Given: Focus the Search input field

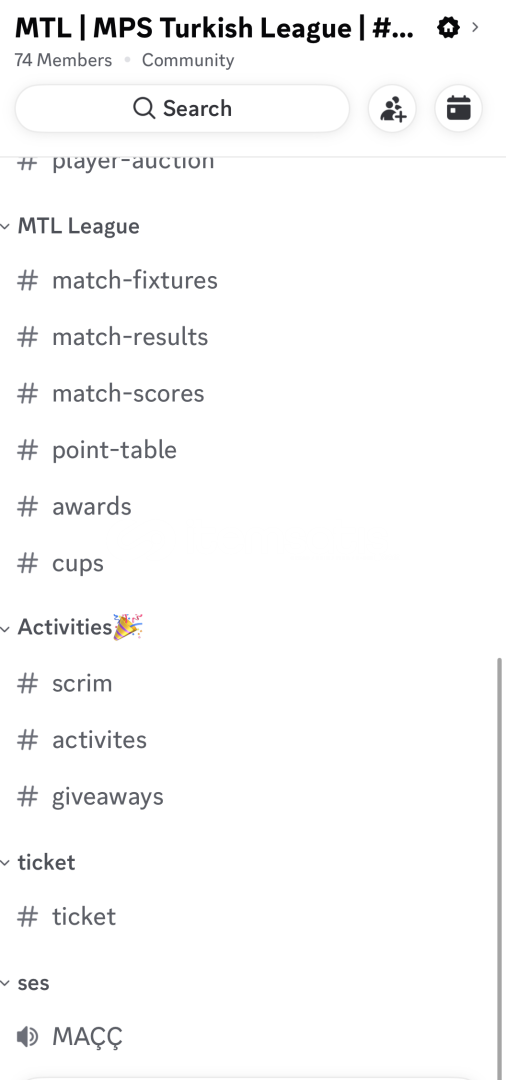Looking at the screenshot, I should coord(182,109).
